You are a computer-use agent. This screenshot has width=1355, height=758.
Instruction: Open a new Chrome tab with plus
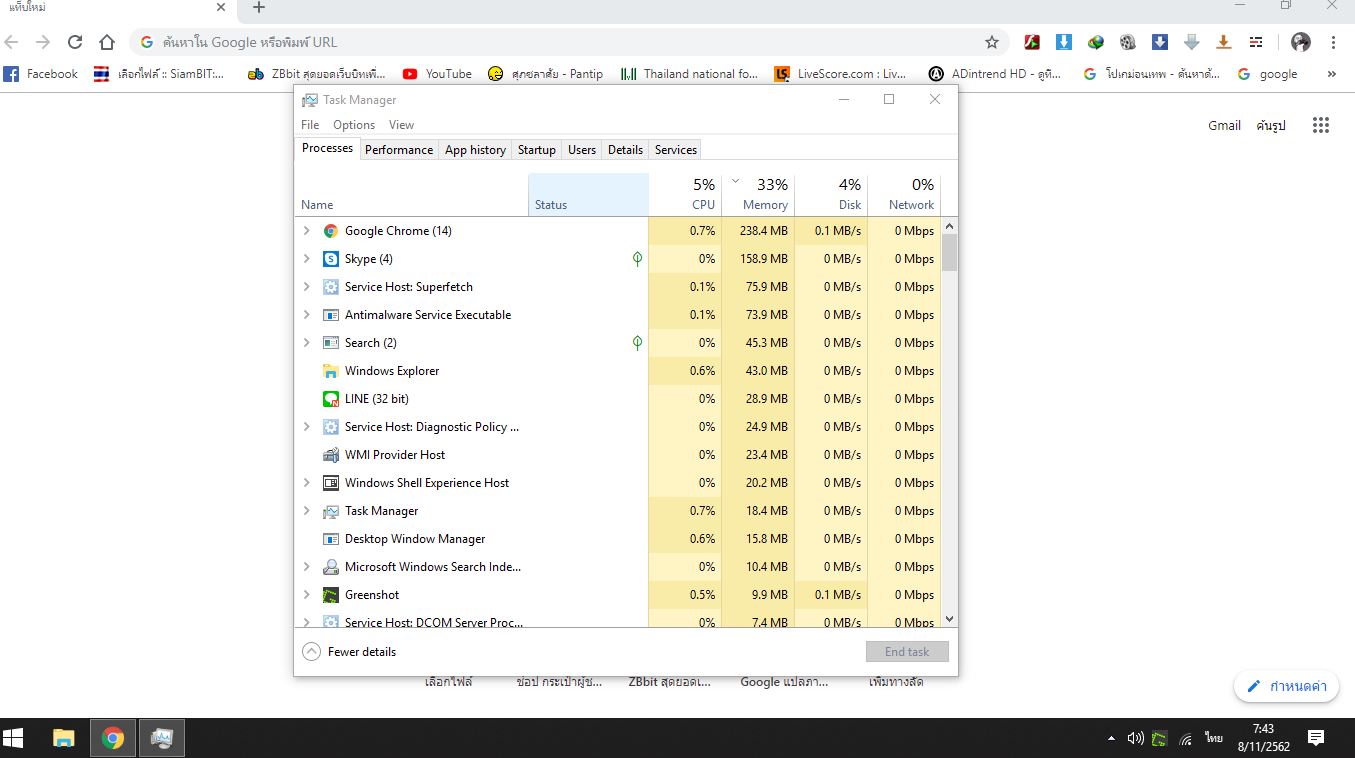pyautogui.click(x=259, y=8)
